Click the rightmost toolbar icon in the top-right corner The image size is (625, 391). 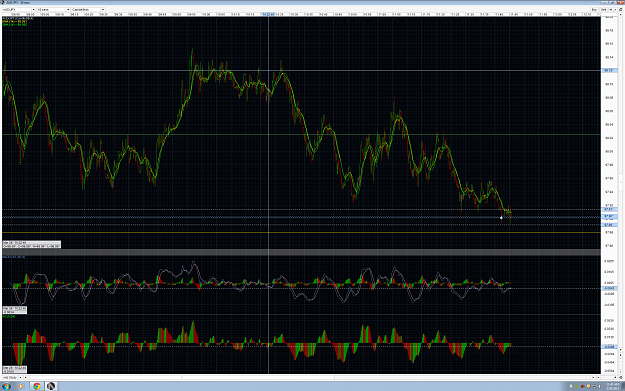tap(621, 9)
